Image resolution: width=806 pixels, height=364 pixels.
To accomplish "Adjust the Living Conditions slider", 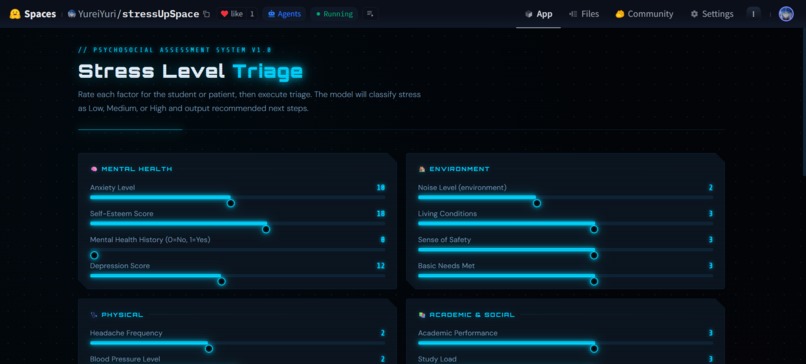I will [565, 224].
